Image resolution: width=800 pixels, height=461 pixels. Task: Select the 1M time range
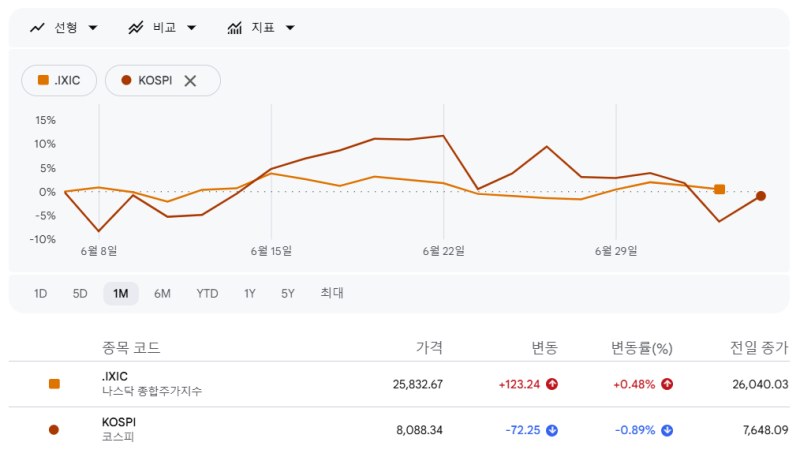click(x=121, y=294)
